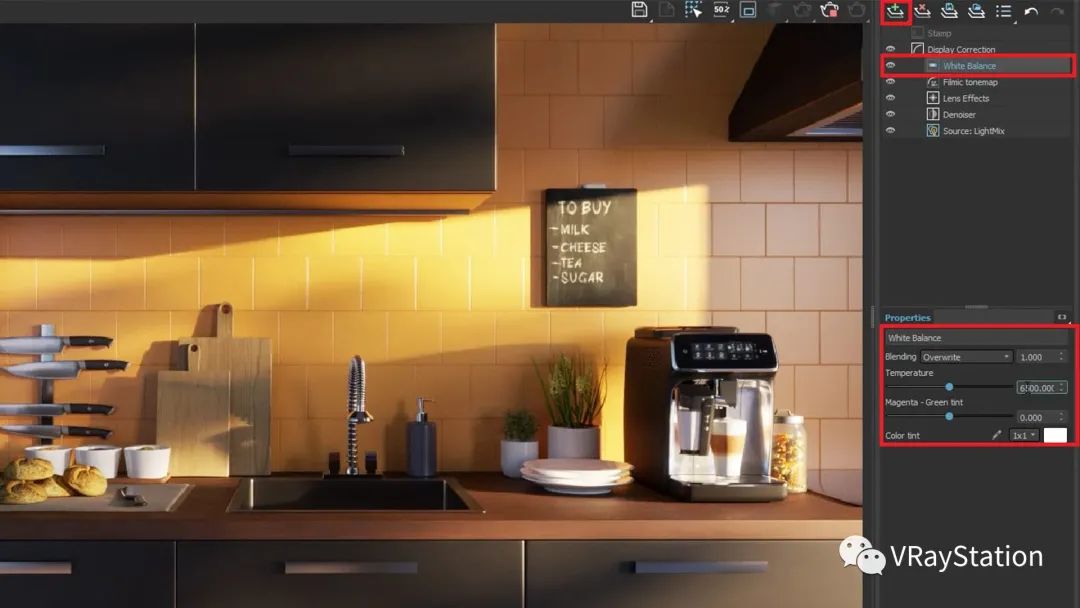Hide the White Balance layer
Viewport: 1080px width, 608px height.
pos(890,66)
